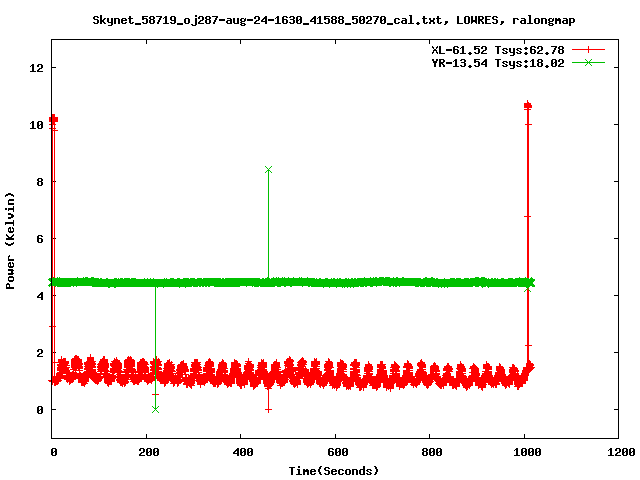
Task: Click the Power (Kelvin) y-axis label
Action: pos(11,239)
